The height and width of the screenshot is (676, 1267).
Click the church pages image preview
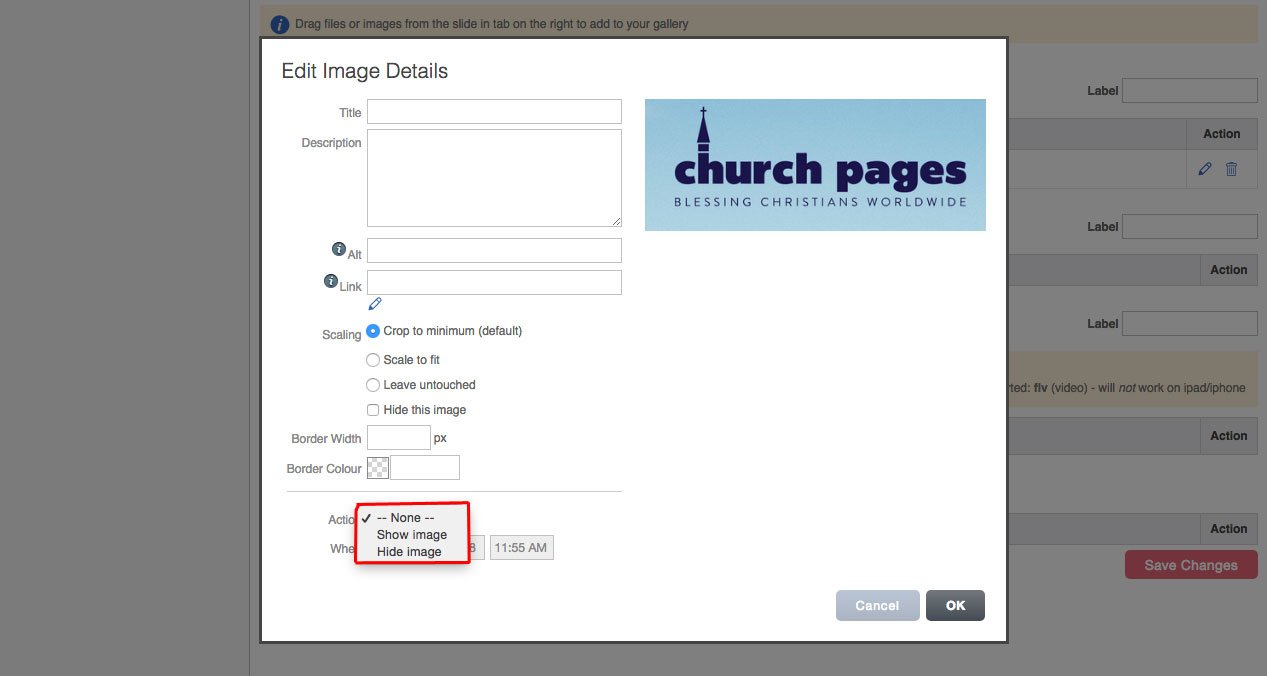point(815,165)
